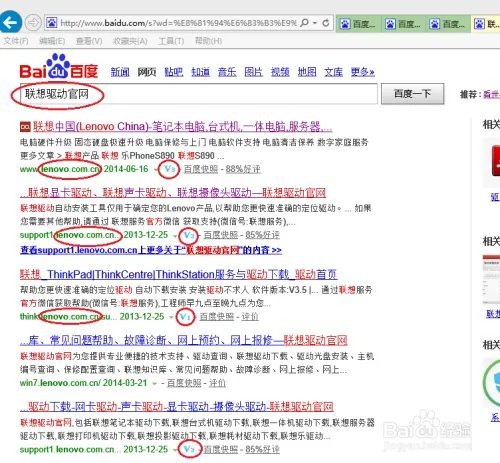This screenshot has width=500, height=463.
Task: Open the 工具(T) menu
Action: (171, 41)
